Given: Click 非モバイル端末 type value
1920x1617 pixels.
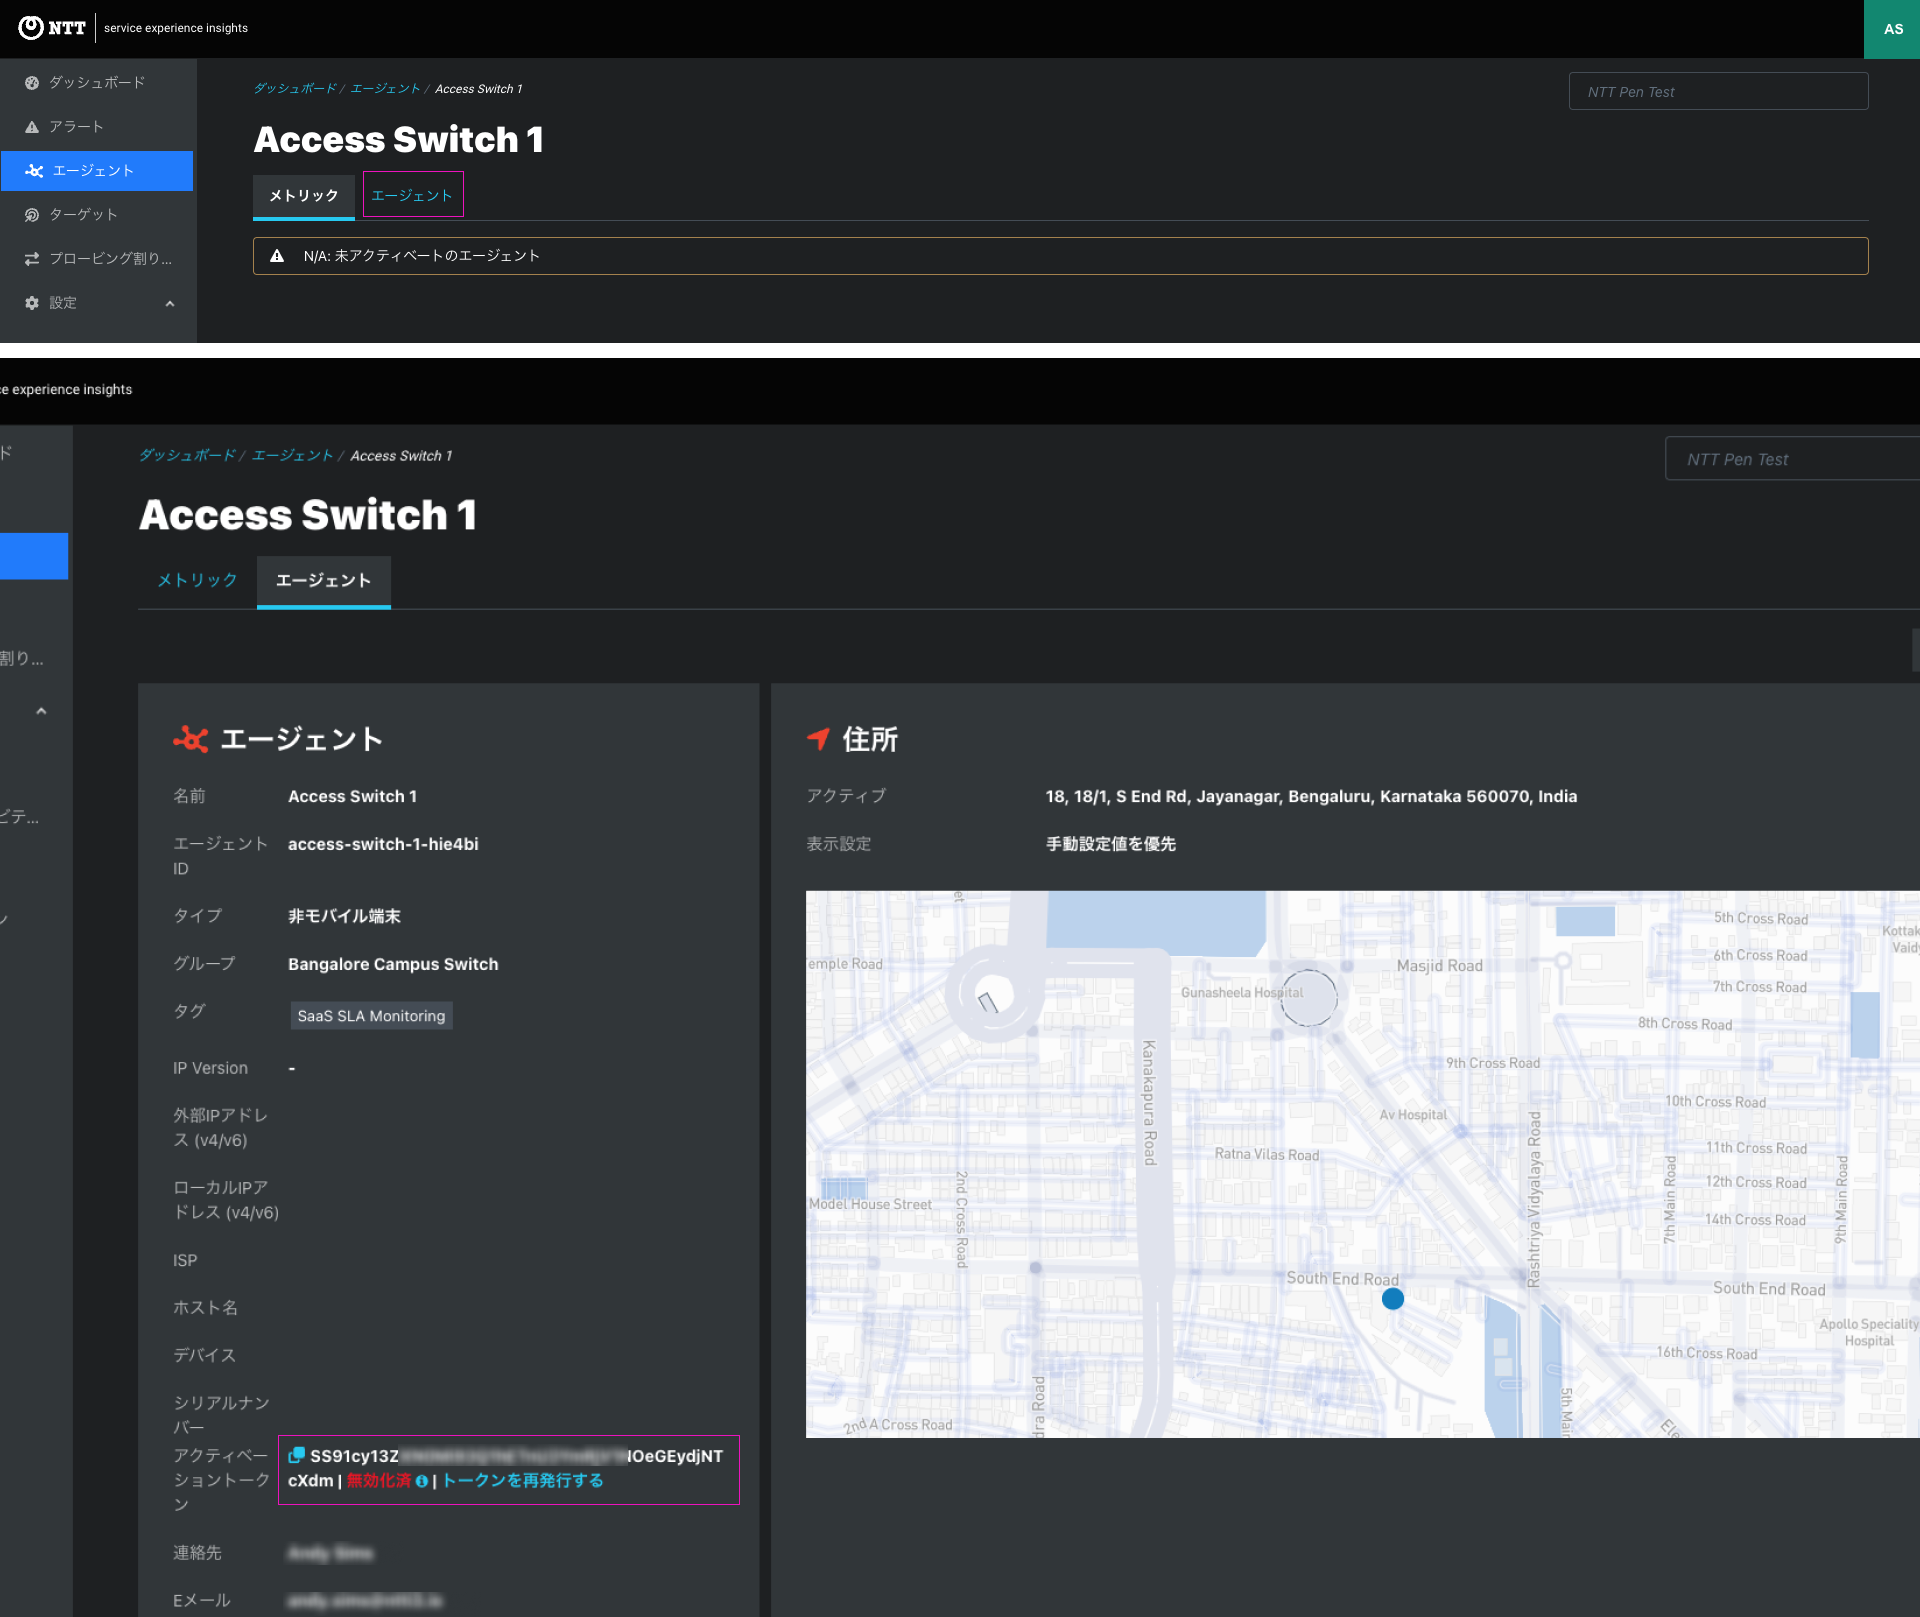Looking at the screenshot, I should click(x=344, y=917).
